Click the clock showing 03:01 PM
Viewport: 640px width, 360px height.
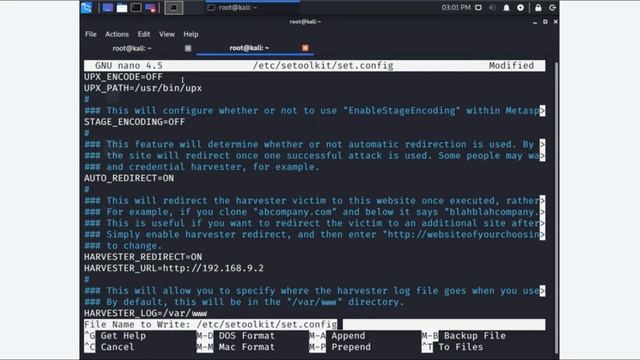coord(456,7)
